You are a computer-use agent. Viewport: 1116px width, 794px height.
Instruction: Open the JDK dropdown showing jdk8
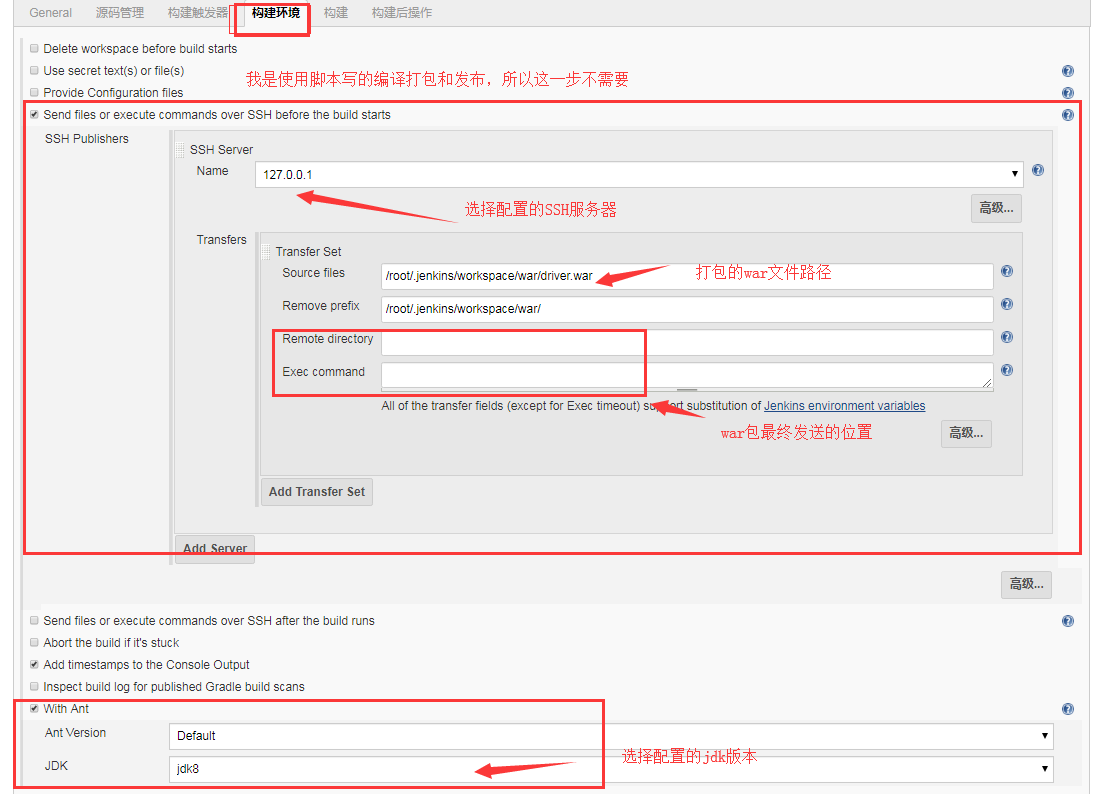point(611,769)
